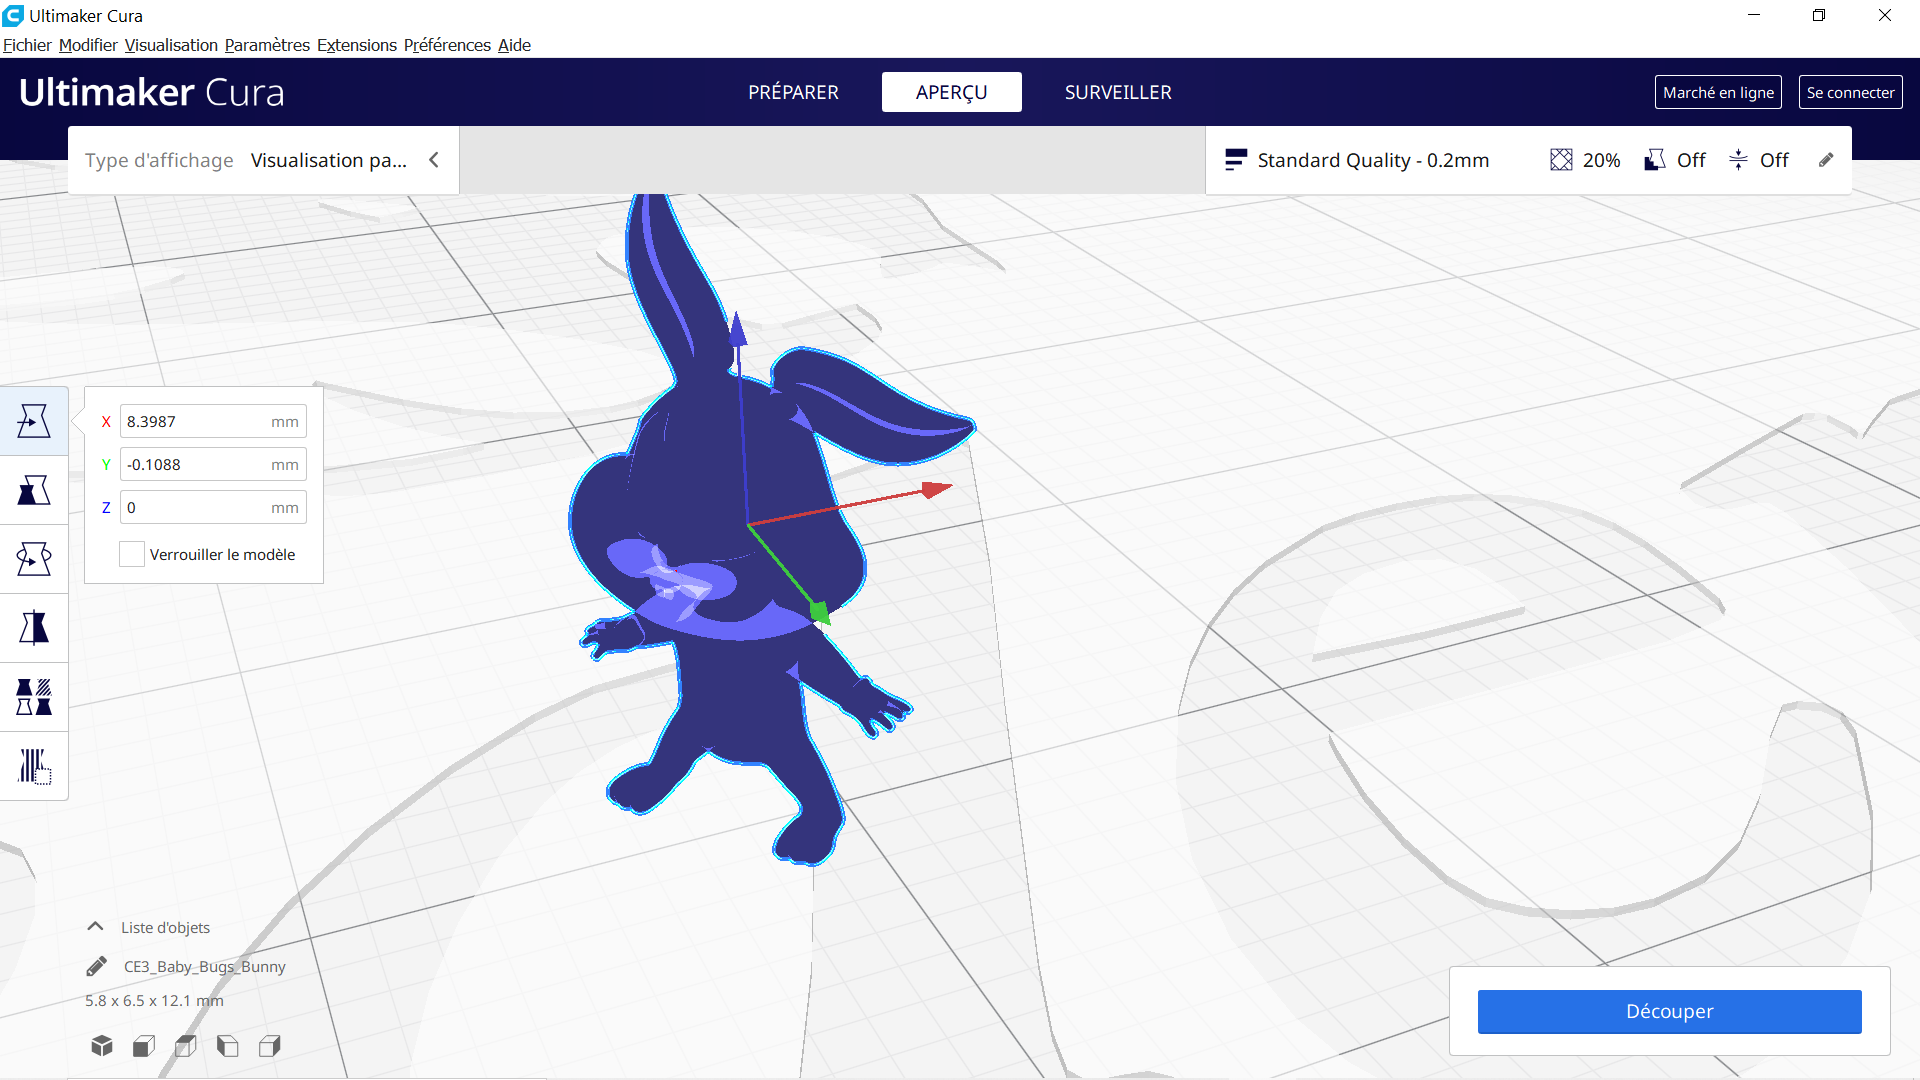Image resolution: width=1920 pixels, height=1080 pixels.
Task: Select the Support Blocker tool
Action: point(34,766)
